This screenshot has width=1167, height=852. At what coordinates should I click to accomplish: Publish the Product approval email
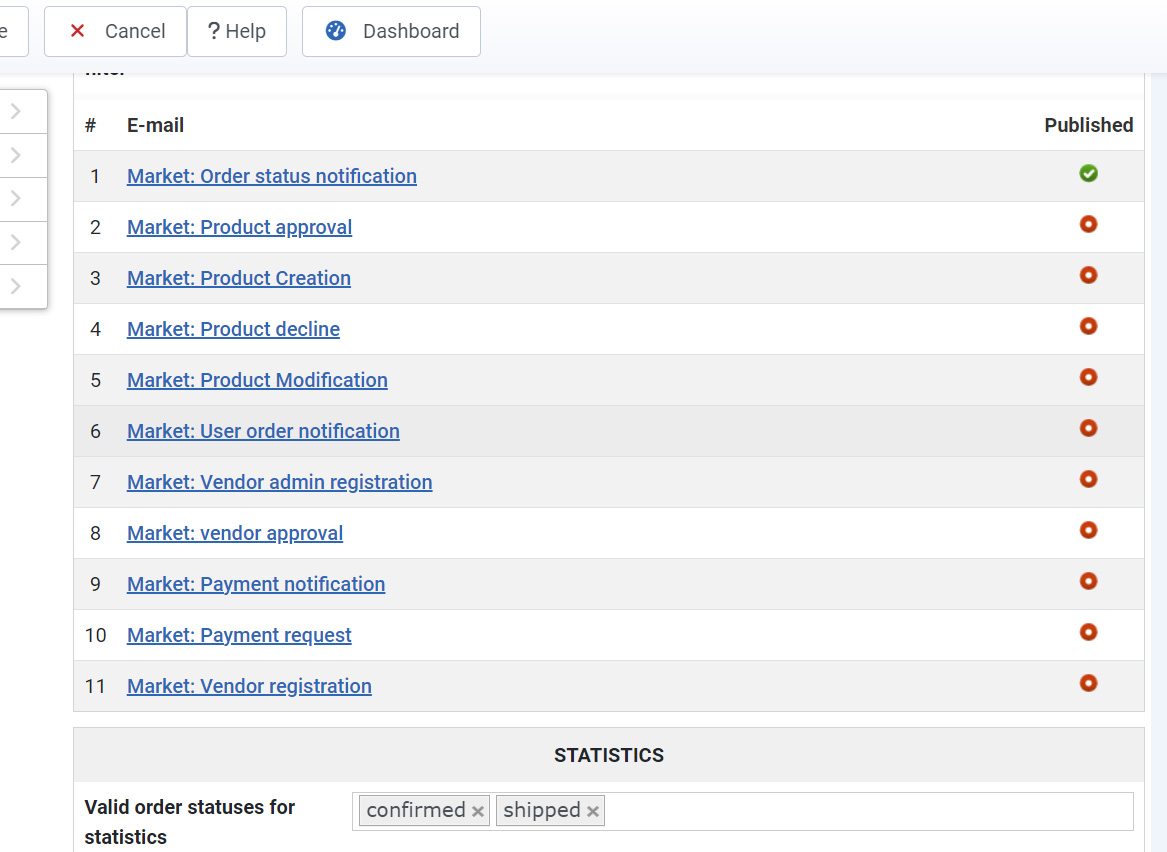[x=1088, y=225]
